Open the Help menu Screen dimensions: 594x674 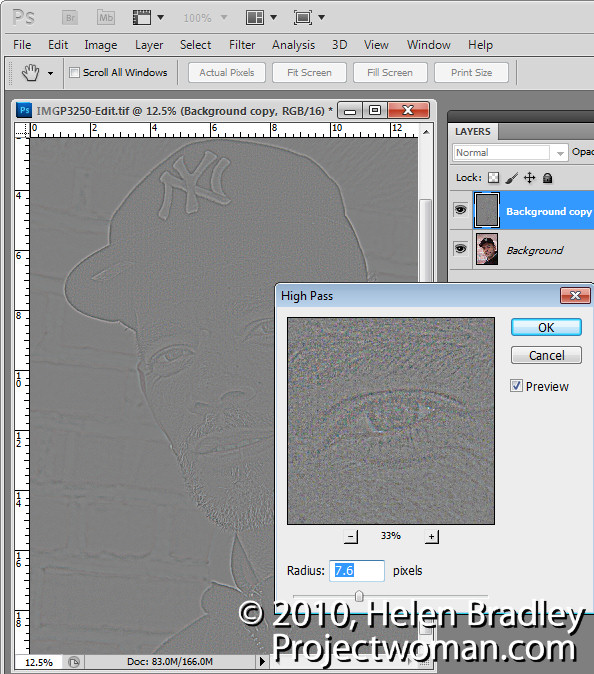click(x=480, y=45)
